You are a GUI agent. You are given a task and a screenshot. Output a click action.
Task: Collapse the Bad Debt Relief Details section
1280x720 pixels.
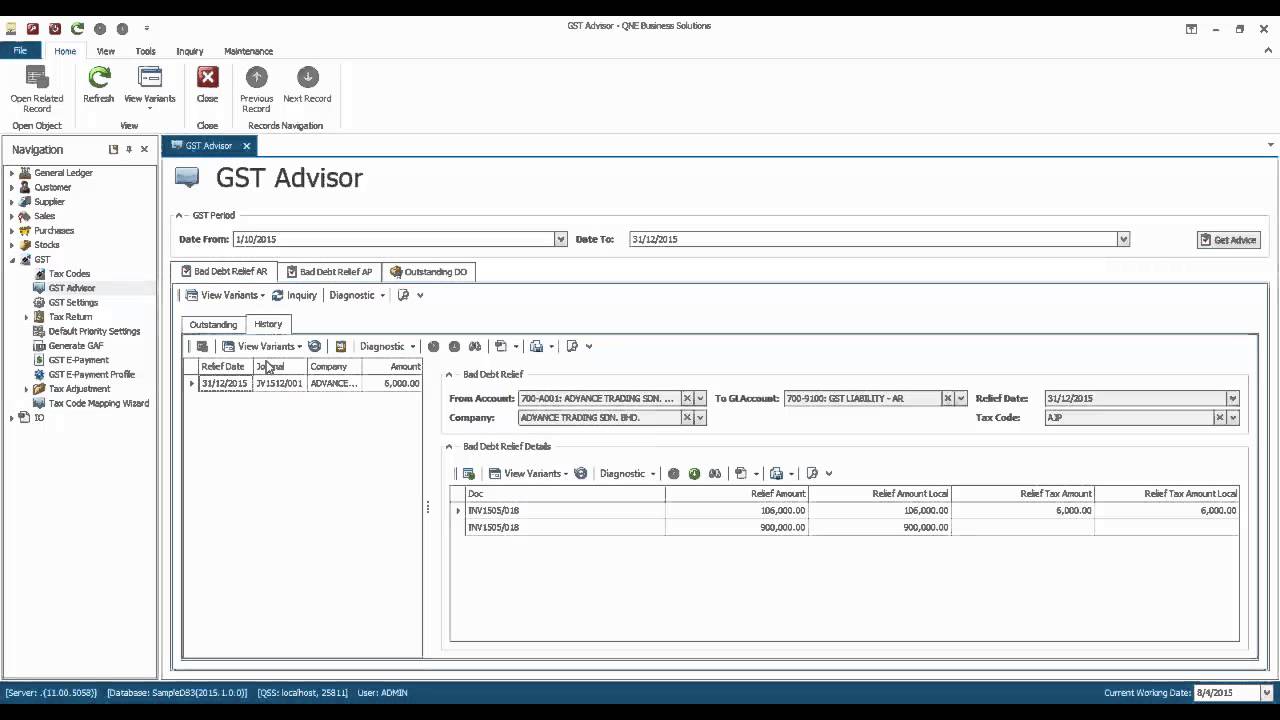[x=449, y=446]
